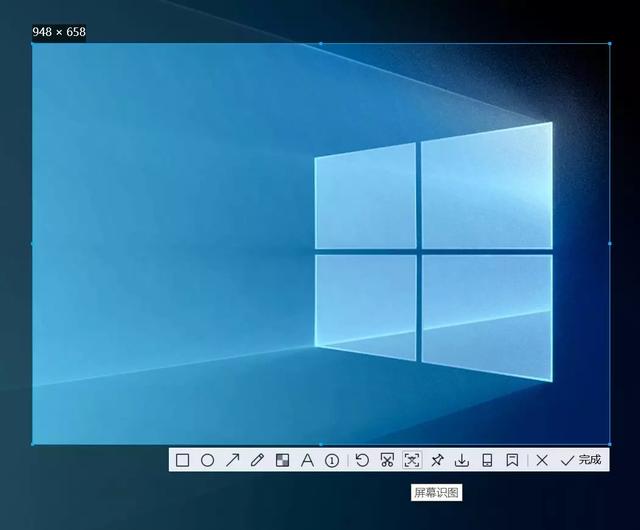The width and height of the screenshot is (640, 530).
Task: Save the screenshot with download icon
Action: pos(462,460)
